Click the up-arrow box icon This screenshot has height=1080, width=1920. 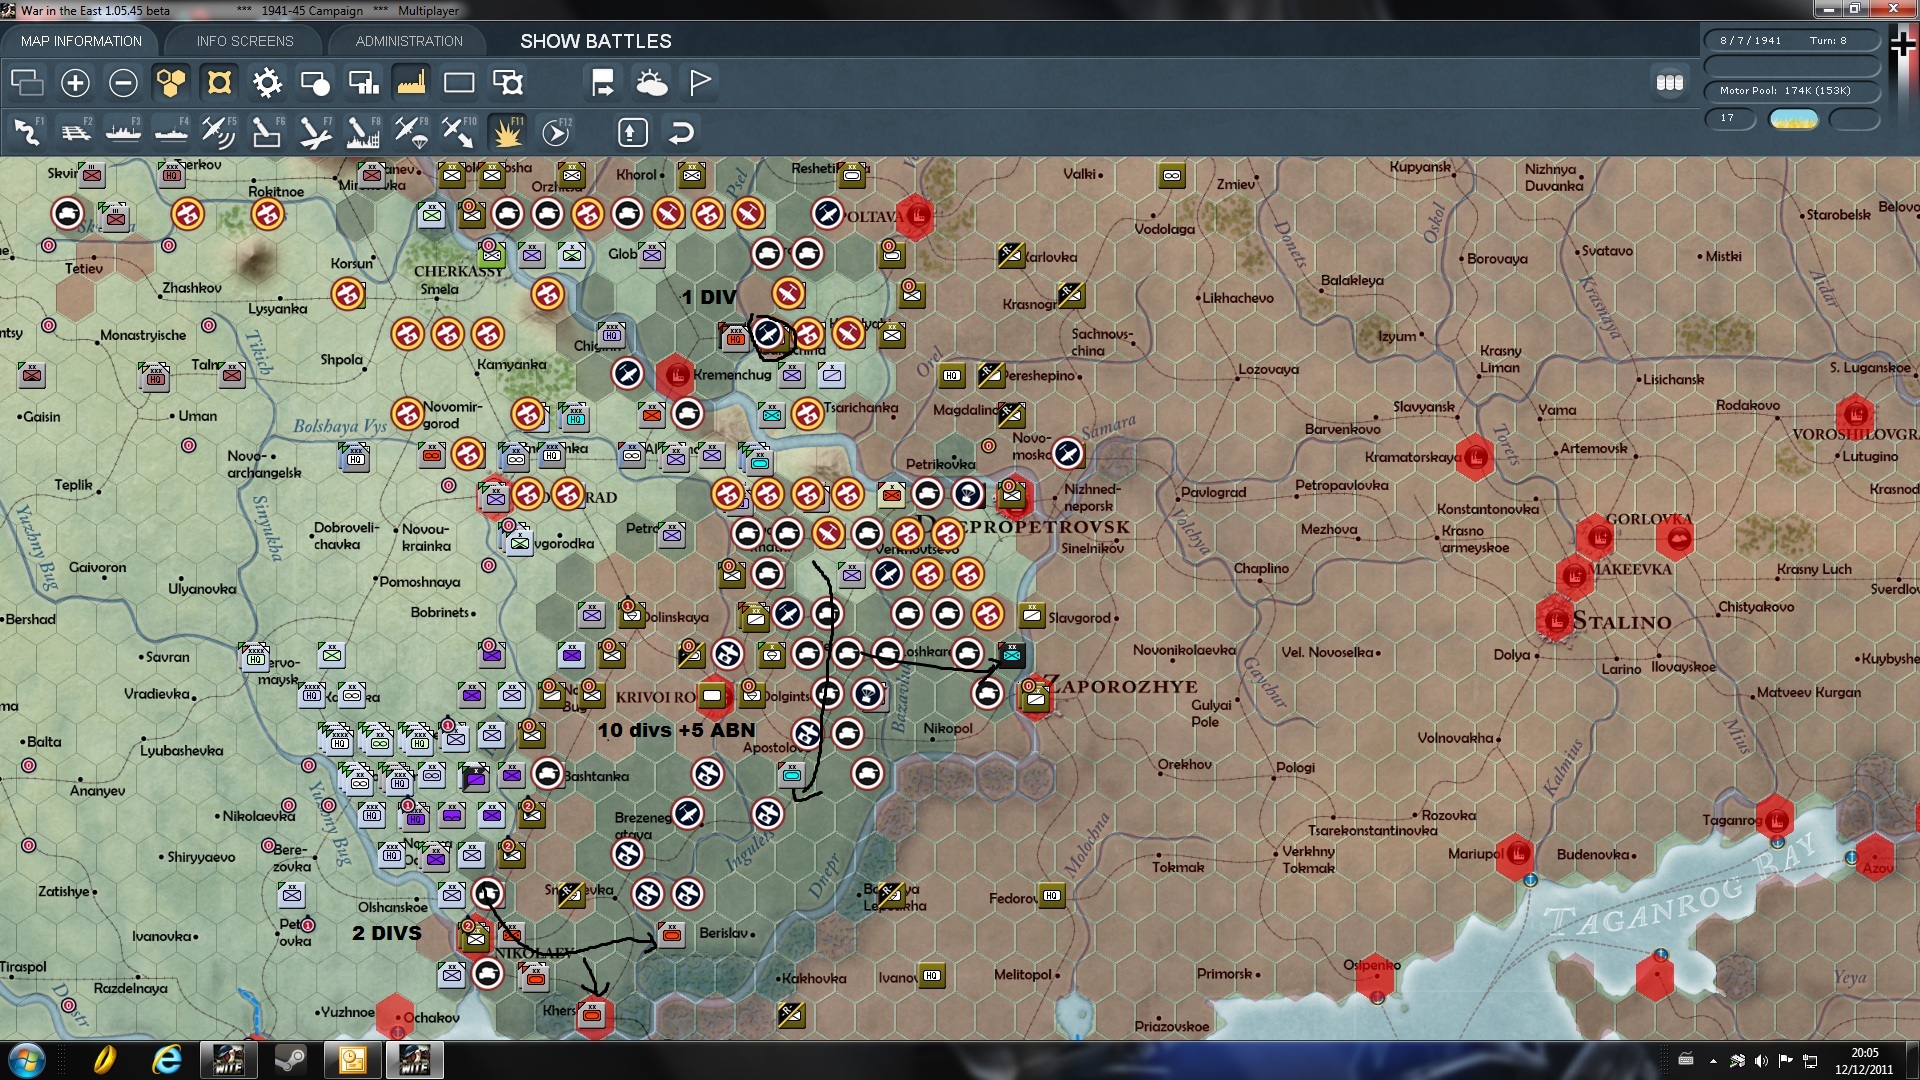632,132
